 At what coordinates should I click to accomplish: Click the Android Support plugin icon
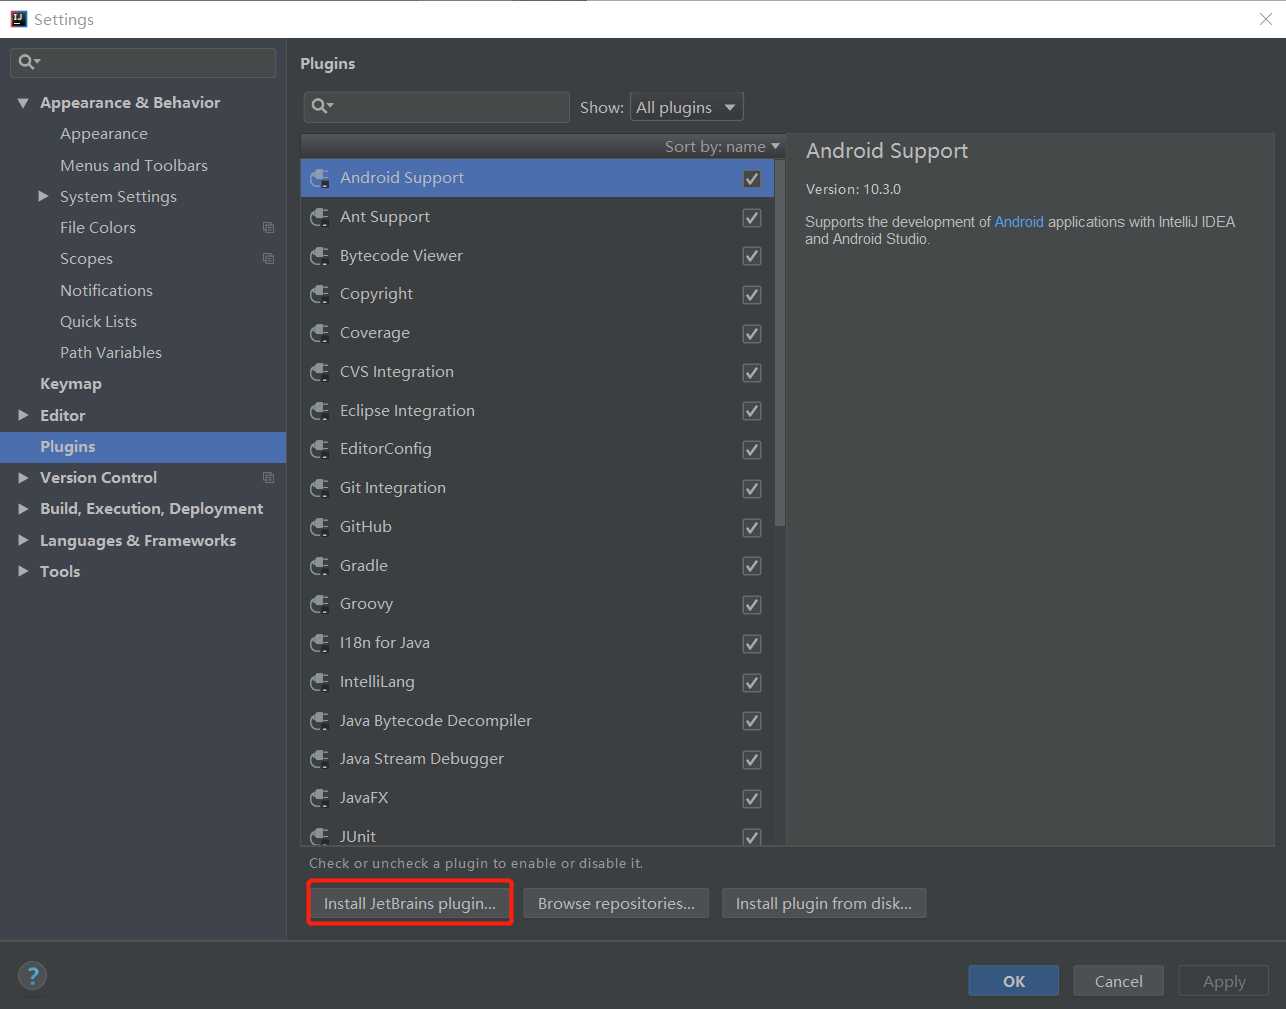(320, 178)
